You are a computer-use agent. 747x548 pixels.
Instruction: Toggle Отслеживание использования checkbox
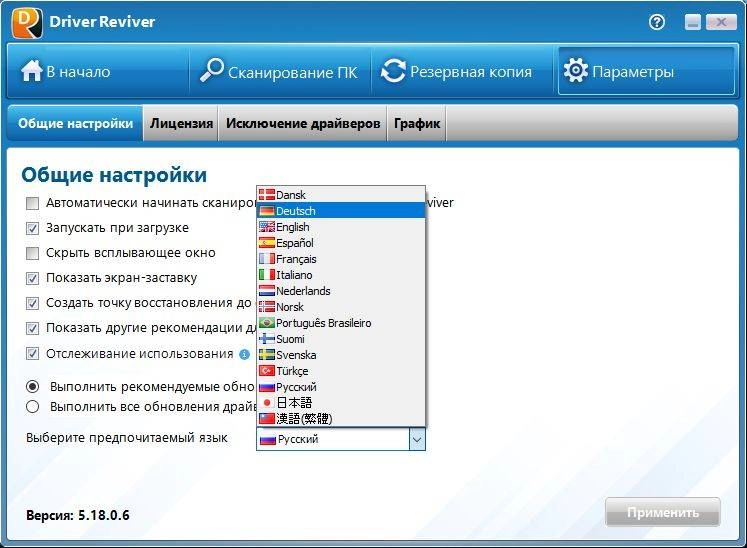click(x=32, y=354)
